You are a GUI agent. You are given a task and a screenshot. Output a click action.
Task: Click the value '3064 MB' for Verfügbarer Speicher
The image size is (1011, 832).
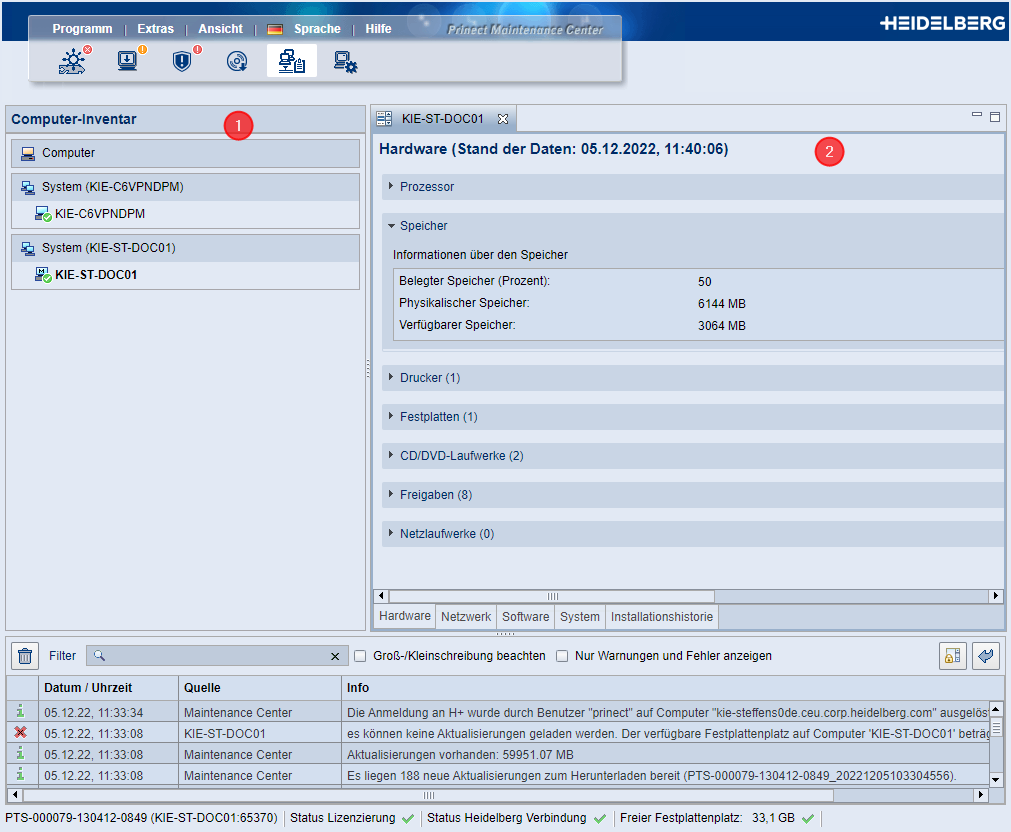coord(721,326)
